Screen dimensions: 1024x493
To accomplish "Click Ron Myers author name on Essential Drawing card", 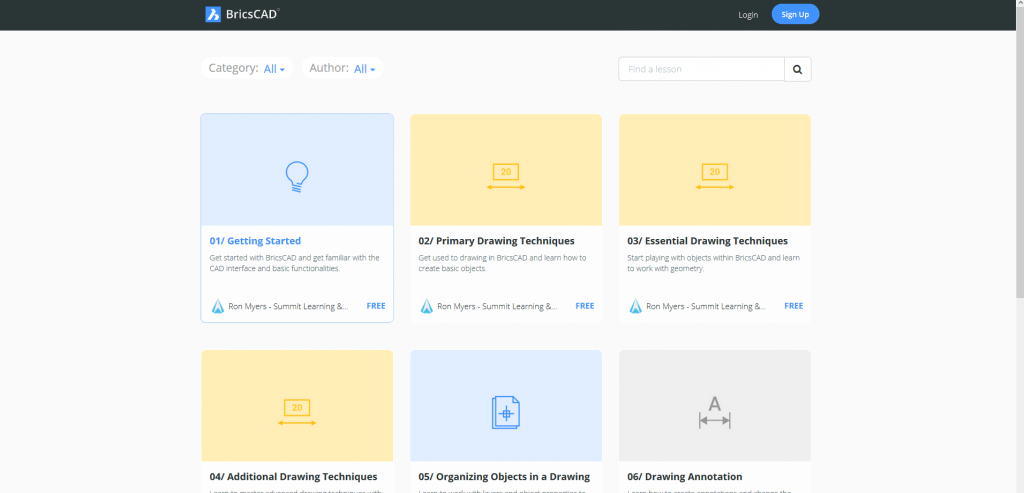I will tap(706, 306).
